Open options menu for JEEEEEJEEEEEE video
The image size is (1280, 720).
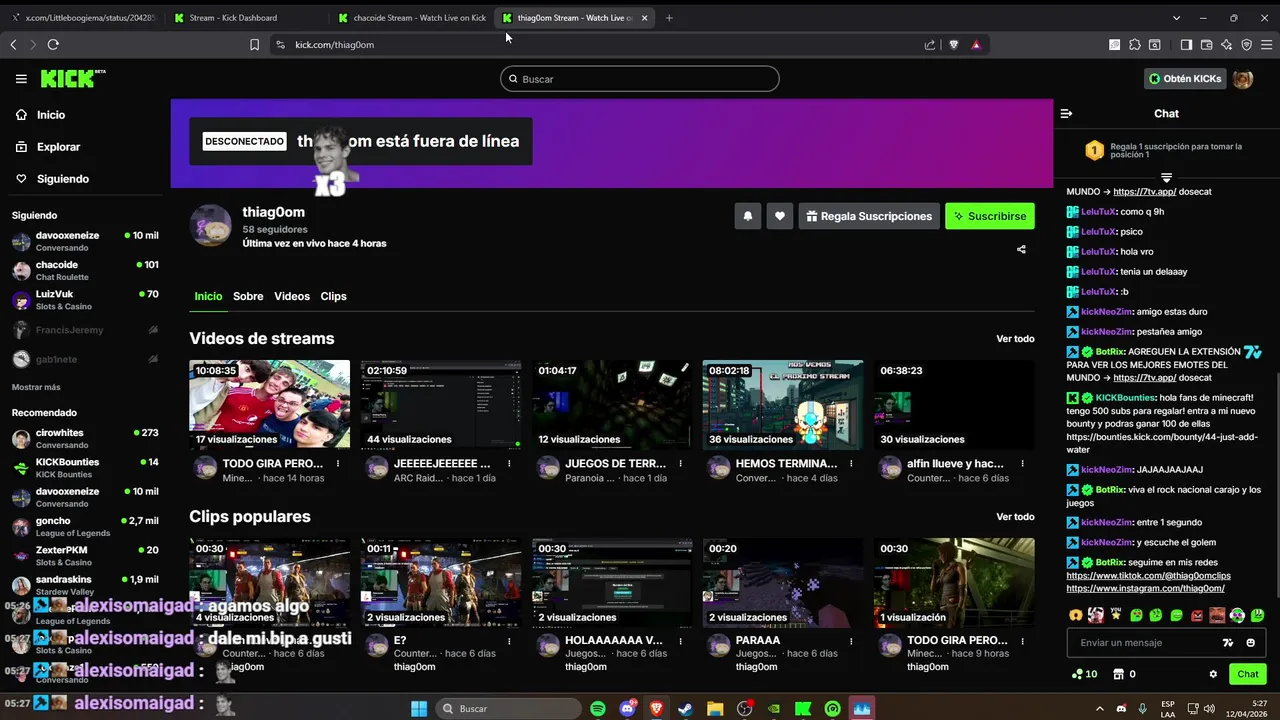[x=509, y=464]
